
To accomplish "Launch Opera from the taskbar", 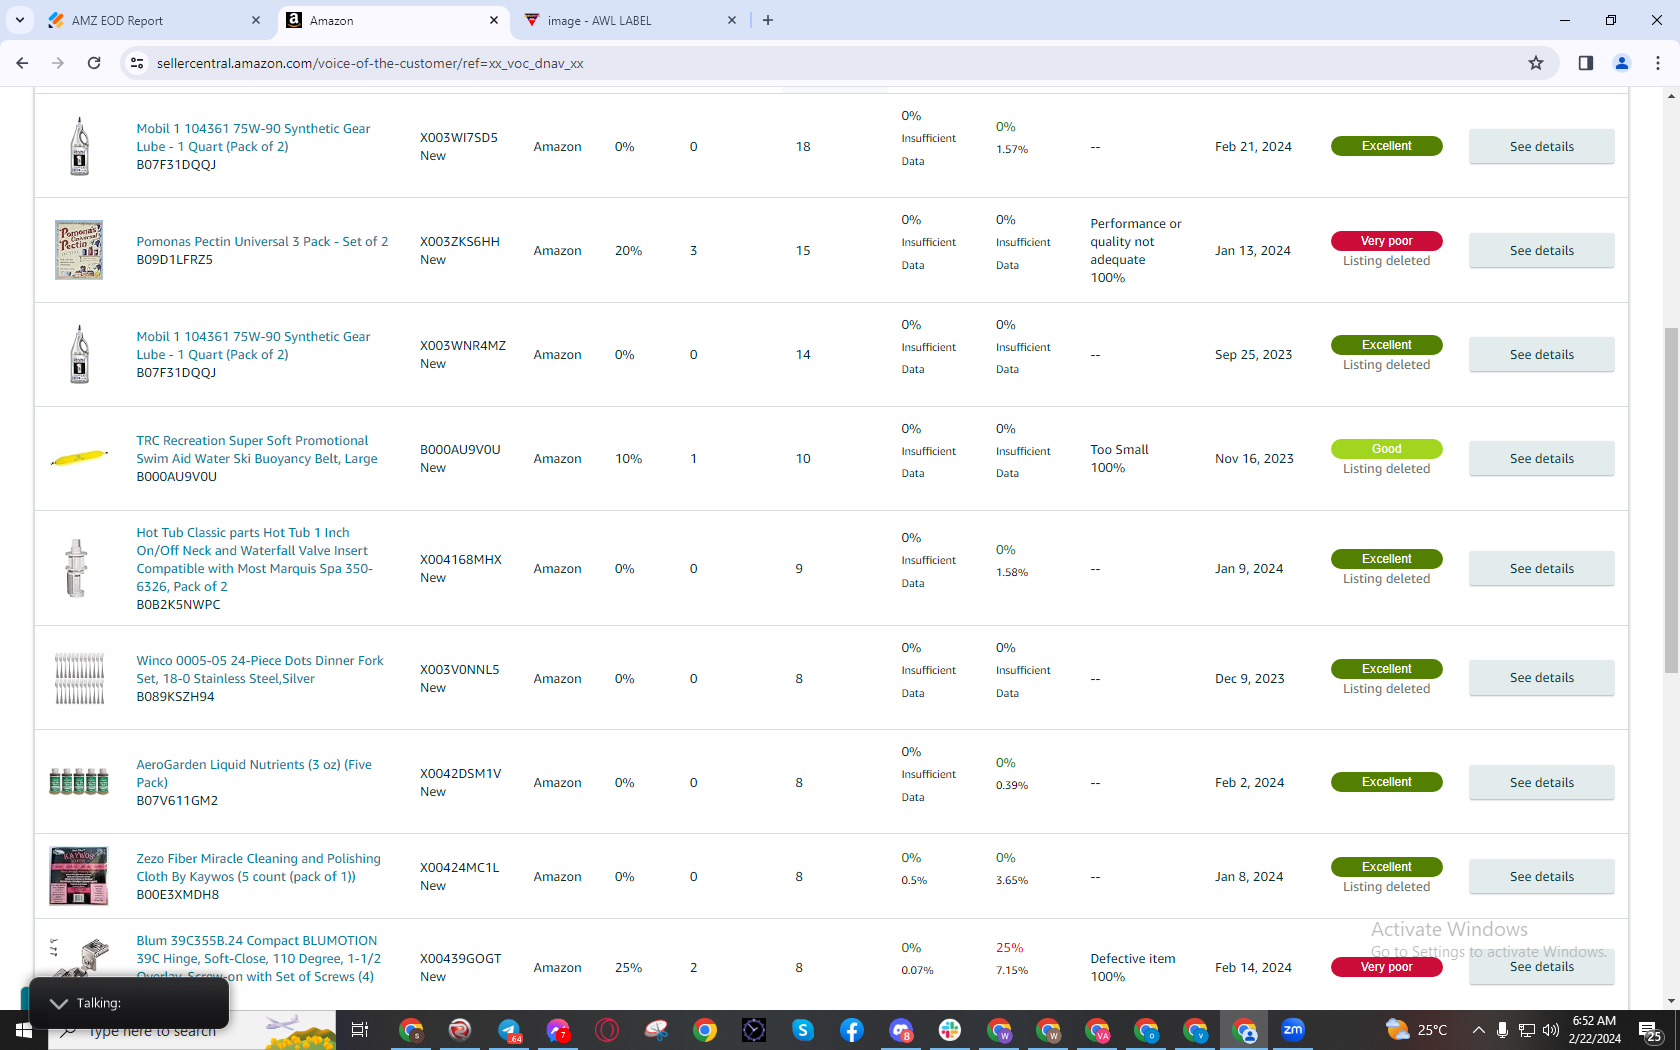I will pyautogui.click(x=607, y=1030).
